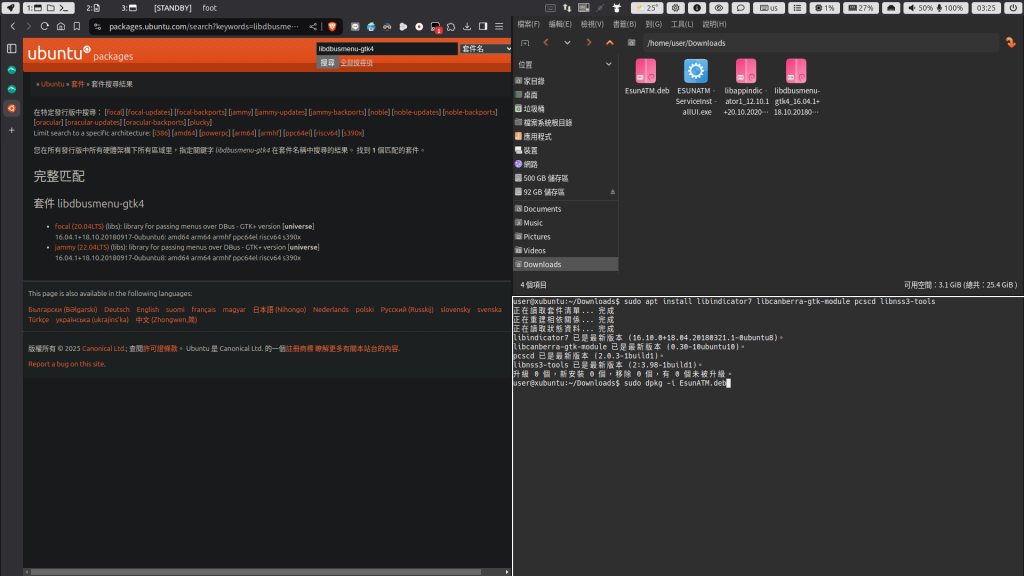Go back in file manager
The image size is (1024, 576).
(x=546, y=43)
